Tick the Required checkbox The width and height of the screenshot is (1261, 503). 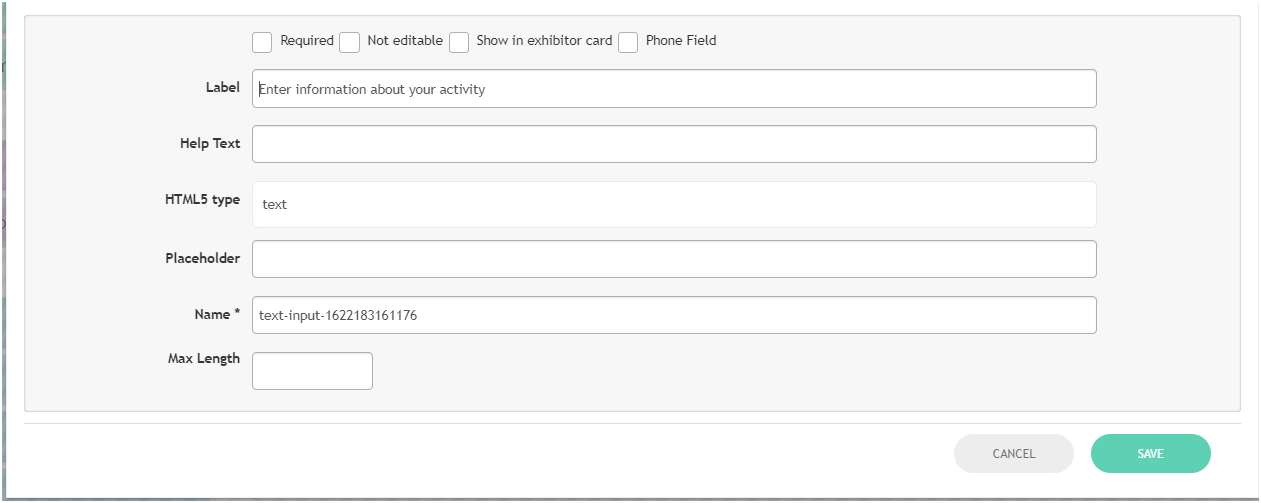pyautogui.click(x=262, y=42)
